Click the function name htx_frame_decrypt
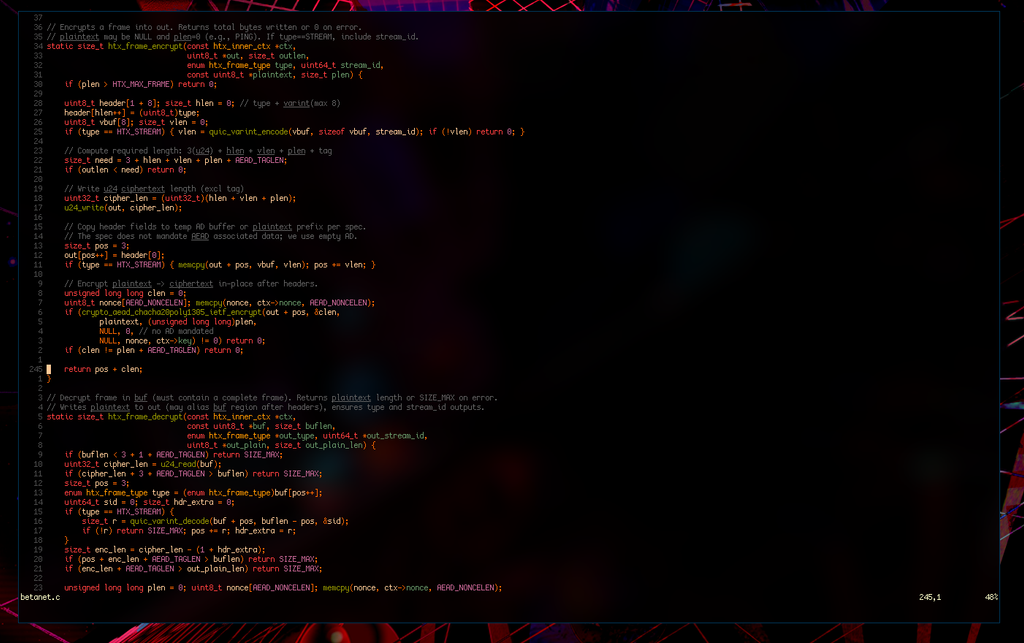Screen dimensions: 1024x643 click(145, 416)
